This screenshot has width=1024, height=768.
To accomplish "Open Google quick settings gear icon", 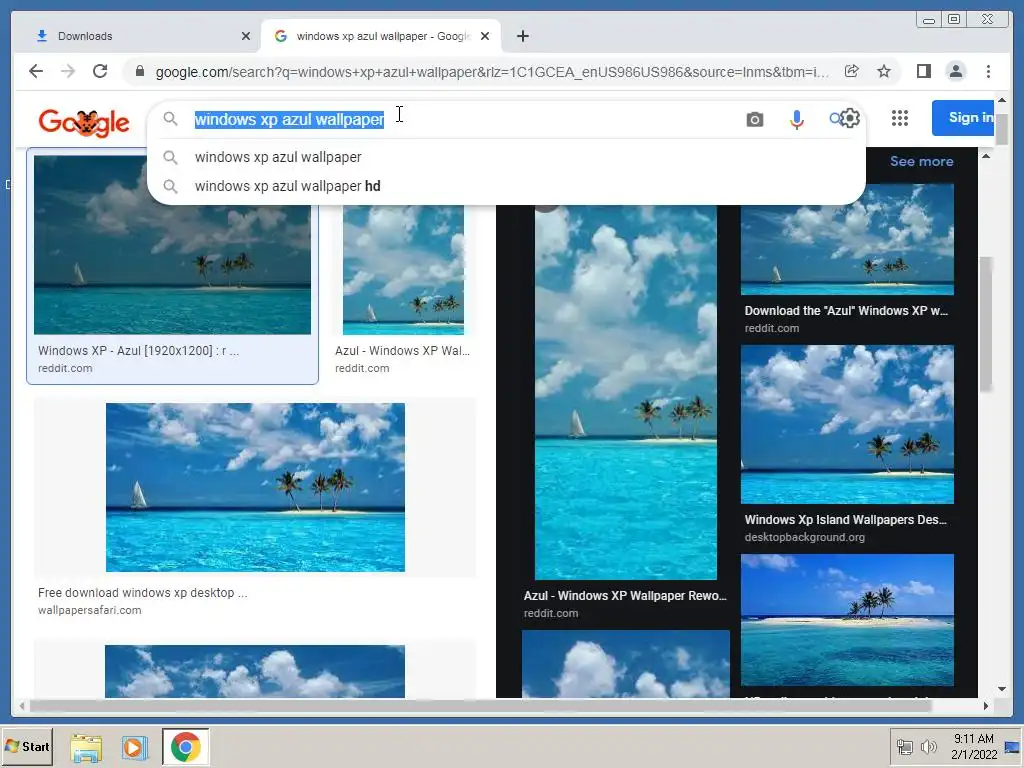I will pos(850,118).
